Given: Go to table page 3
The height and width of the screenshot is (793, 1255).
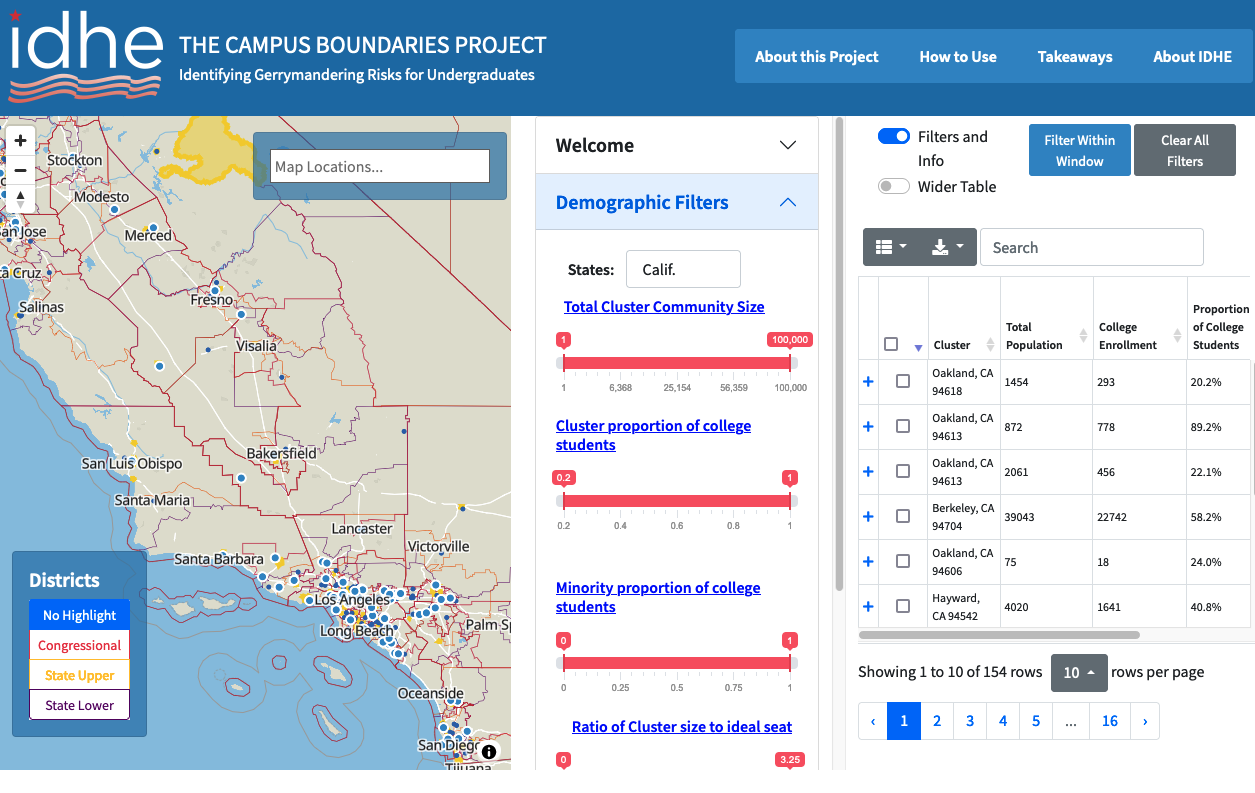Looking at the screenshot, I should (970, 721).
